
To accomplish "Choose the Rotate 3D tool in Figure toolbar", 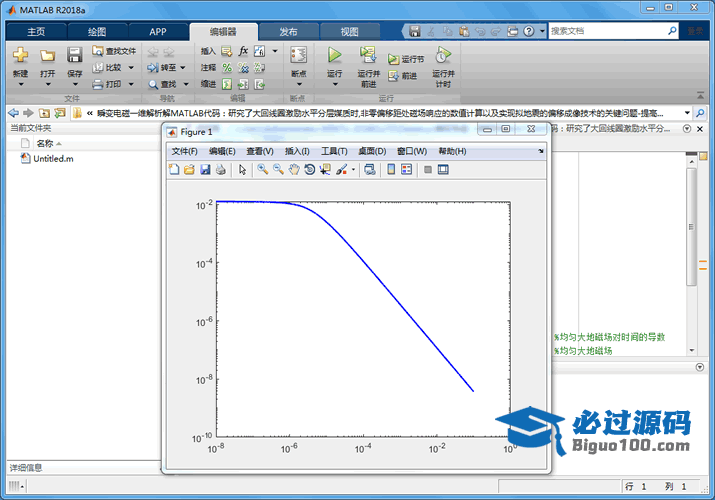I will pos(310,170).
